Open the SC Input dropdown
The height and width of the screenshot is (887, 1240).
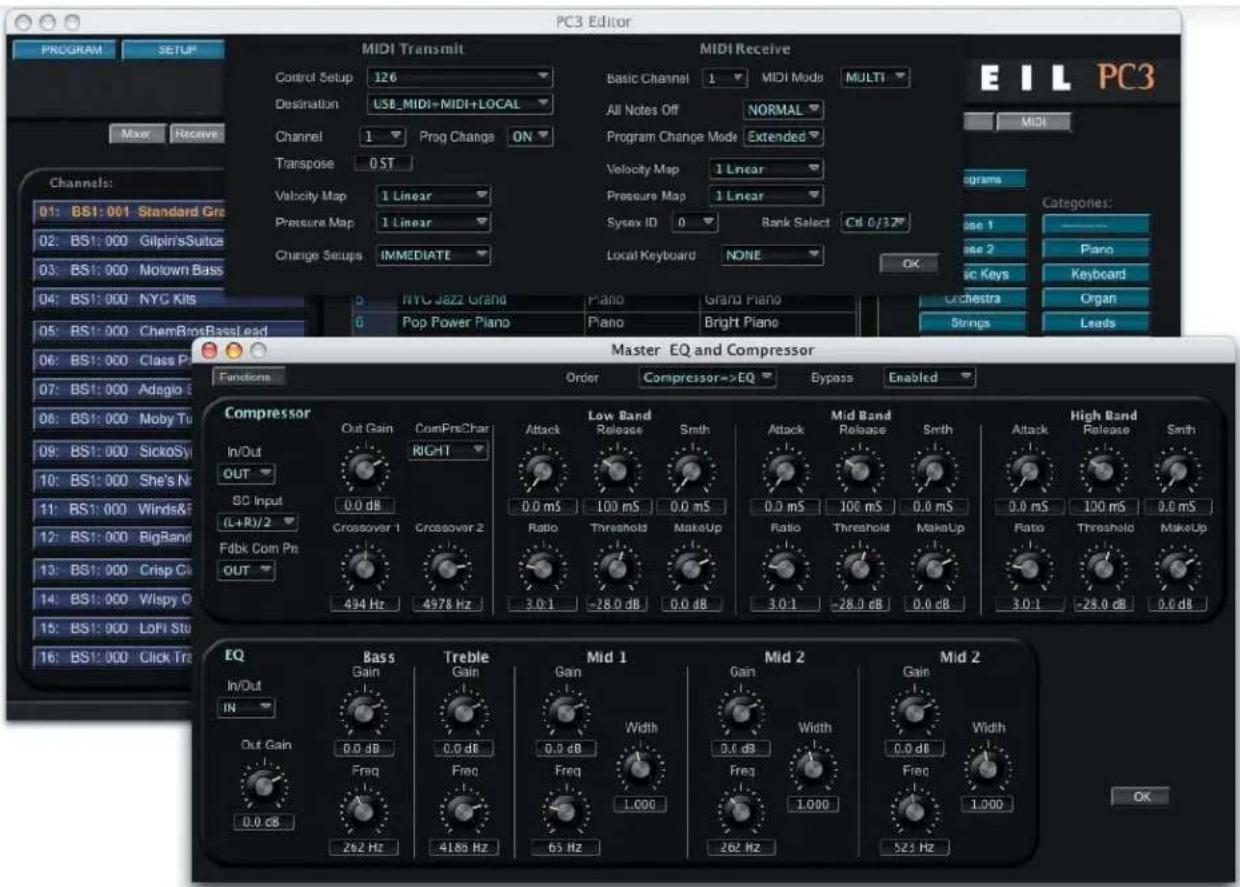[x=257, y=521]
